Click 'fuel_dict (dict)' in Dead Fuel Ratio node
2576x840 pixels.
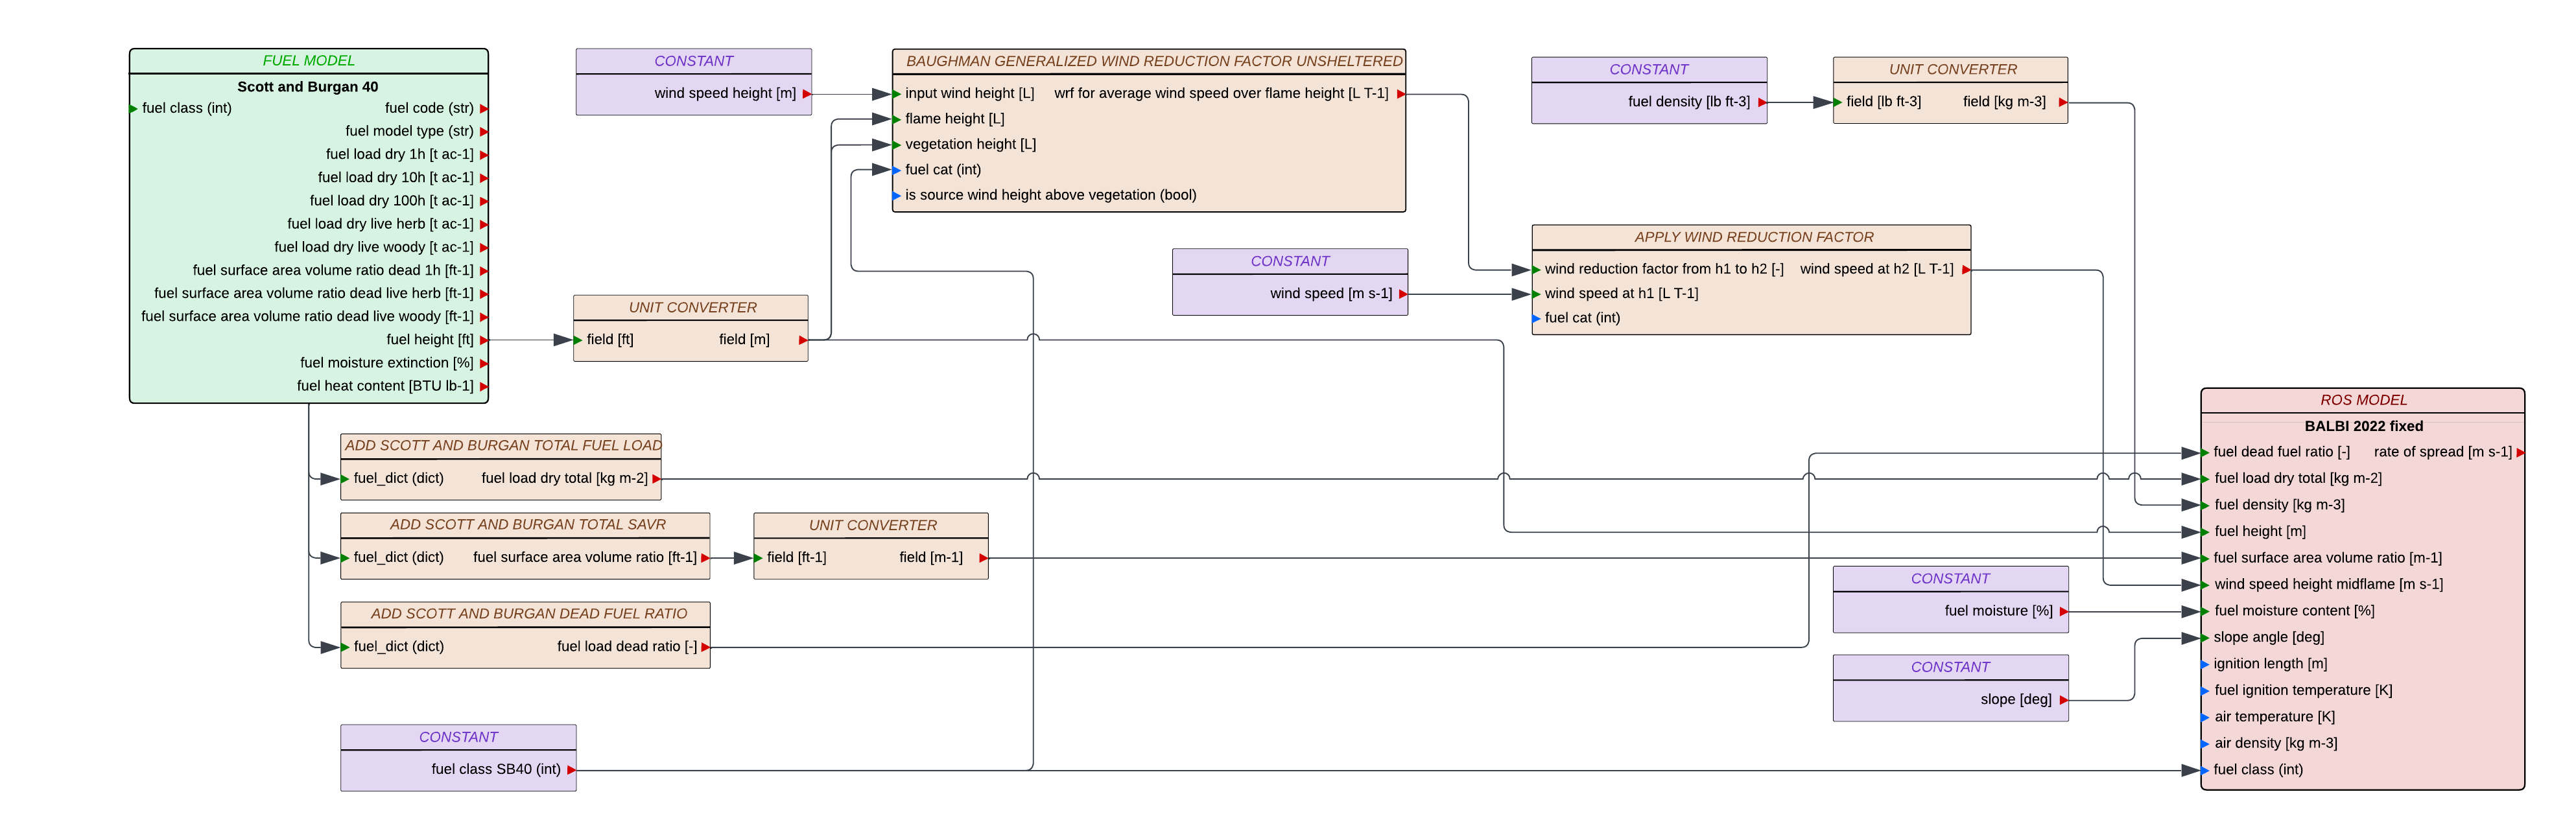click(x=398, y=647)
